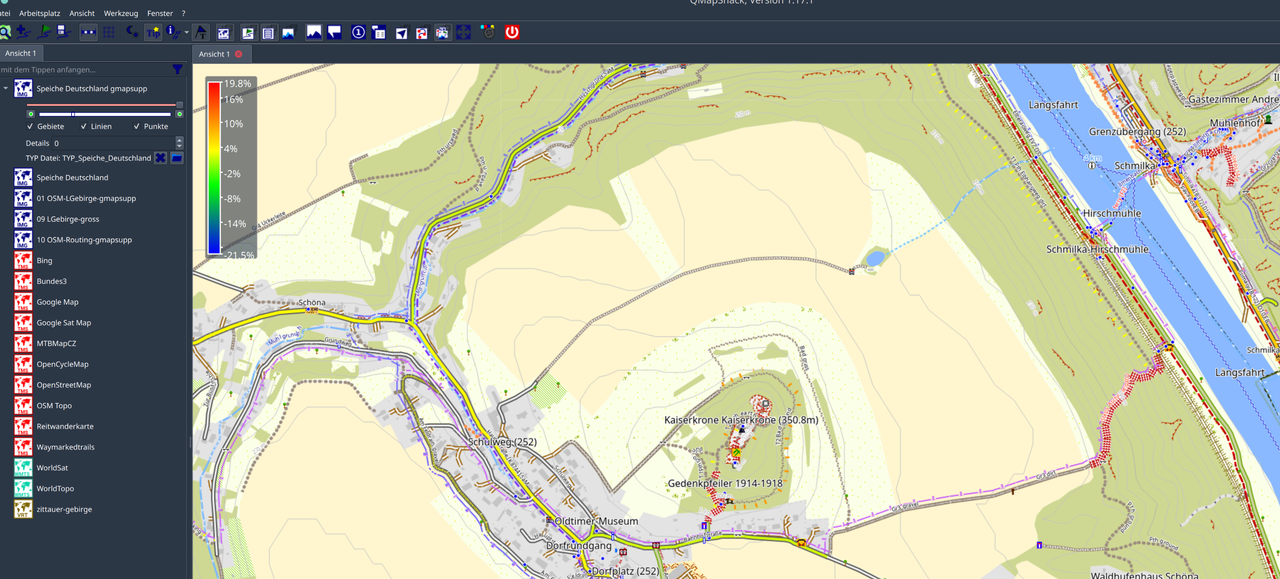Click the red power quit icon
This screenshot has height=579, width=1280.
tap(512, 32)
